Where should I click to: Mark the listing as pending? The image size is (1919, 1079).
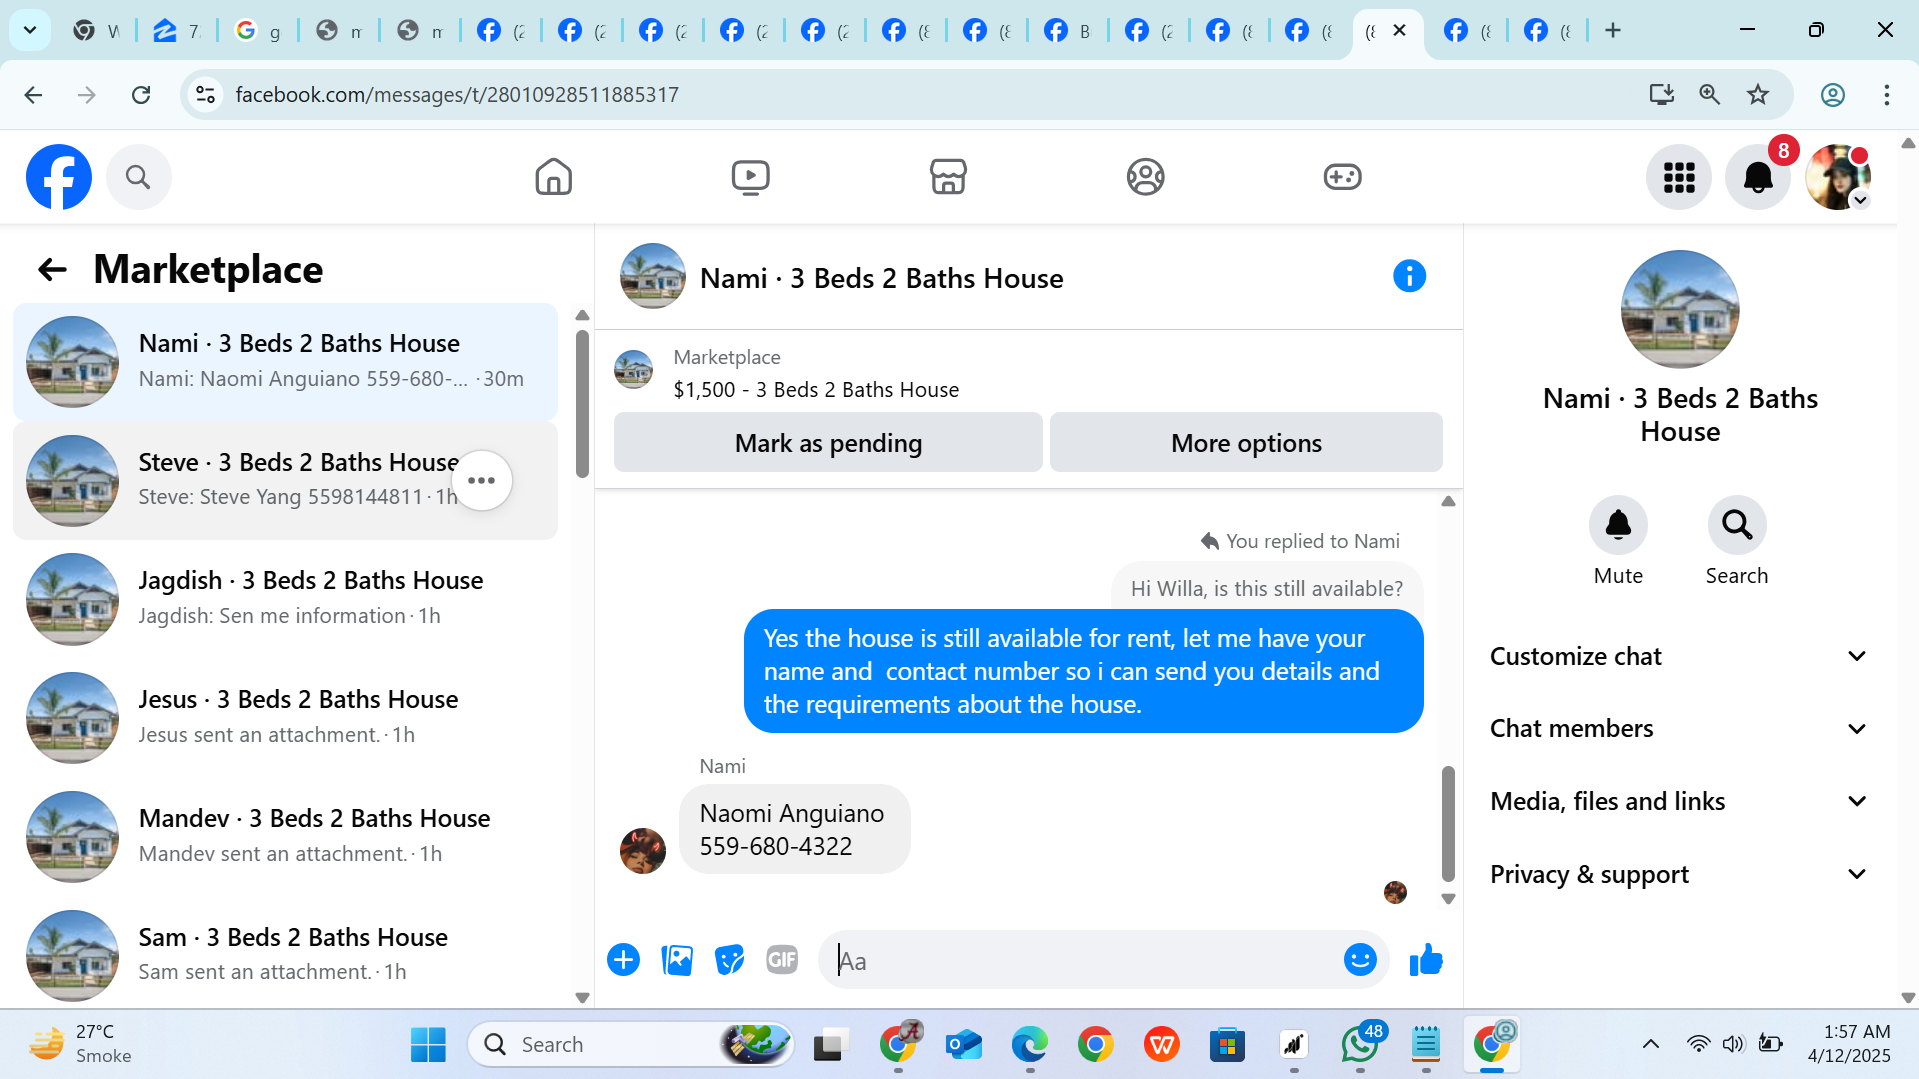828,443
